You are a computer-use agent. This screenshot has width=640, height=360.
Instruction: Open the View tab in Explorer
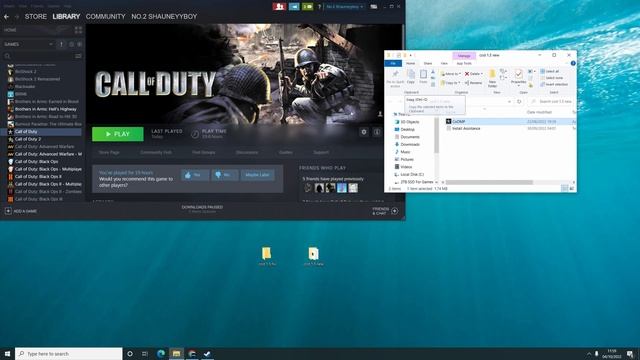click(444, 63)
